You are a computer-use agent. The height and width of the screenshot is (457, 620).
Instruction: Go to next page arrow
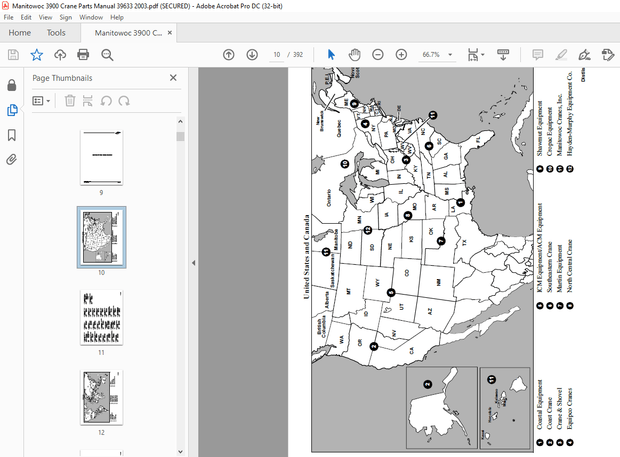[252, 55]
